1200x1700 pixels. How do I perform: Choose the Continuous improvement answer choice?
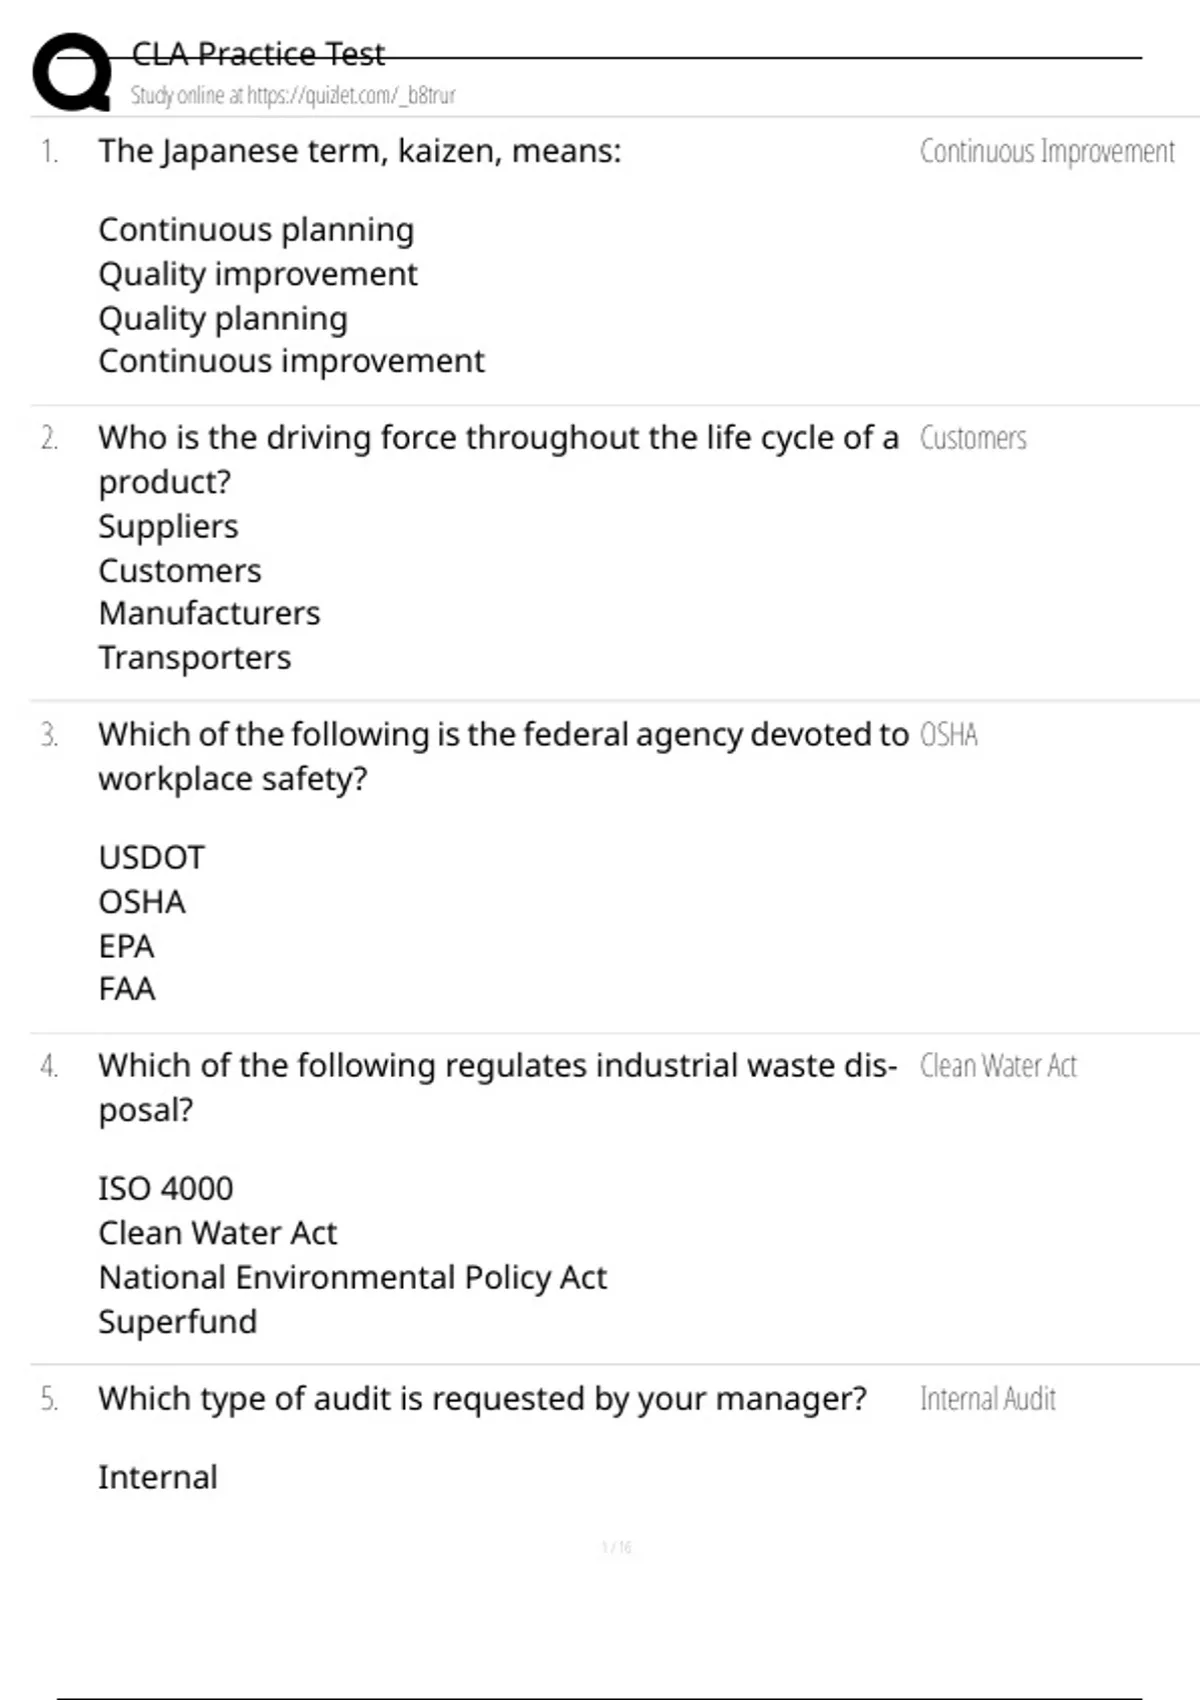click(x=291, y=361)
